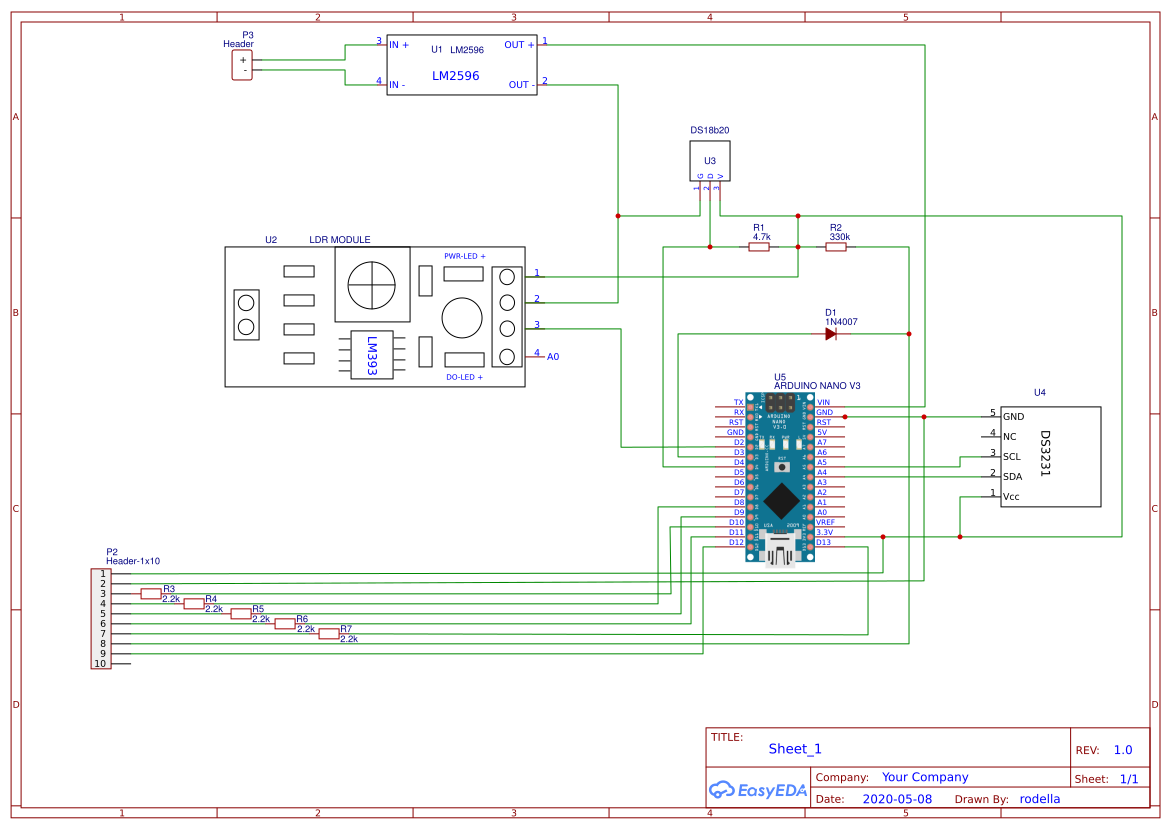Viewport: 1172px width, 829px height.
Task: Select resistor R3 labeled 2.2k
Action: tap(152, 593)
